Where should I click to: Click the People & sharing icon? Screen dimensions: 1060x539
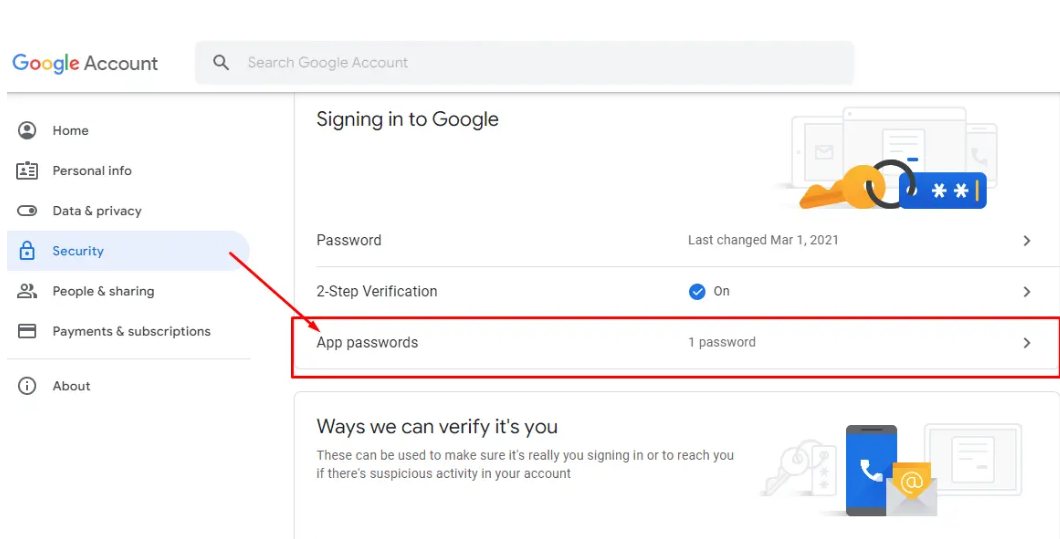click(27, 291)
